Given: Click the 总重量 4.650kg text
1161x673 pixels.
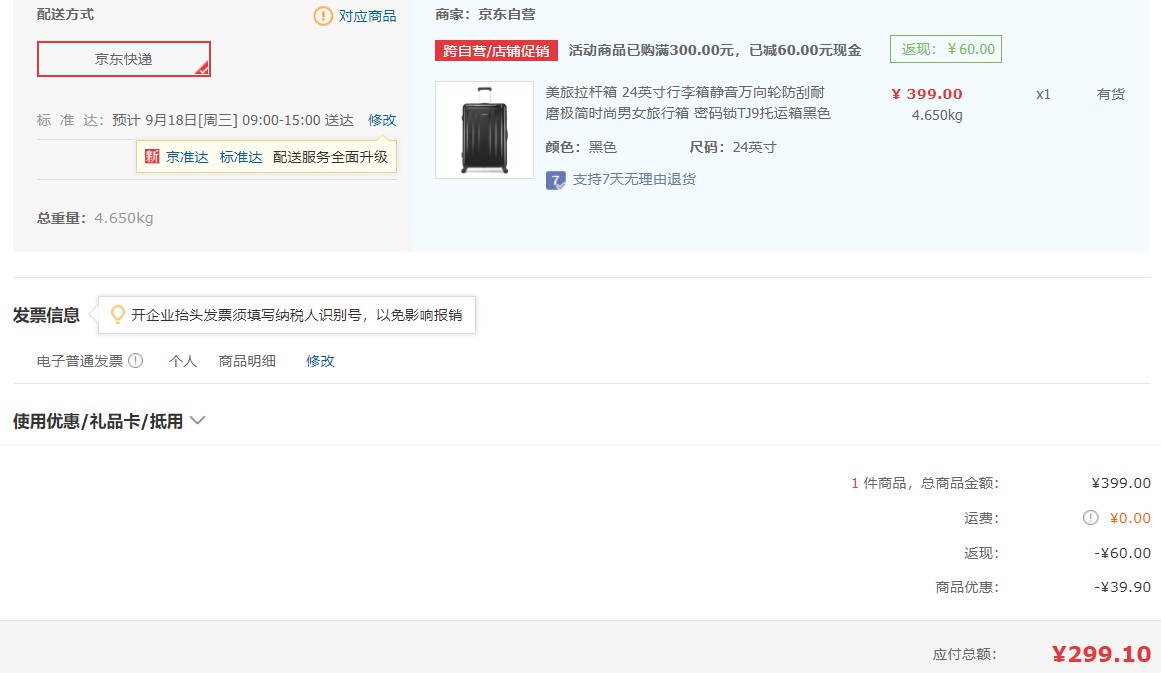Looking at the screenshot, I should (95, 218).
